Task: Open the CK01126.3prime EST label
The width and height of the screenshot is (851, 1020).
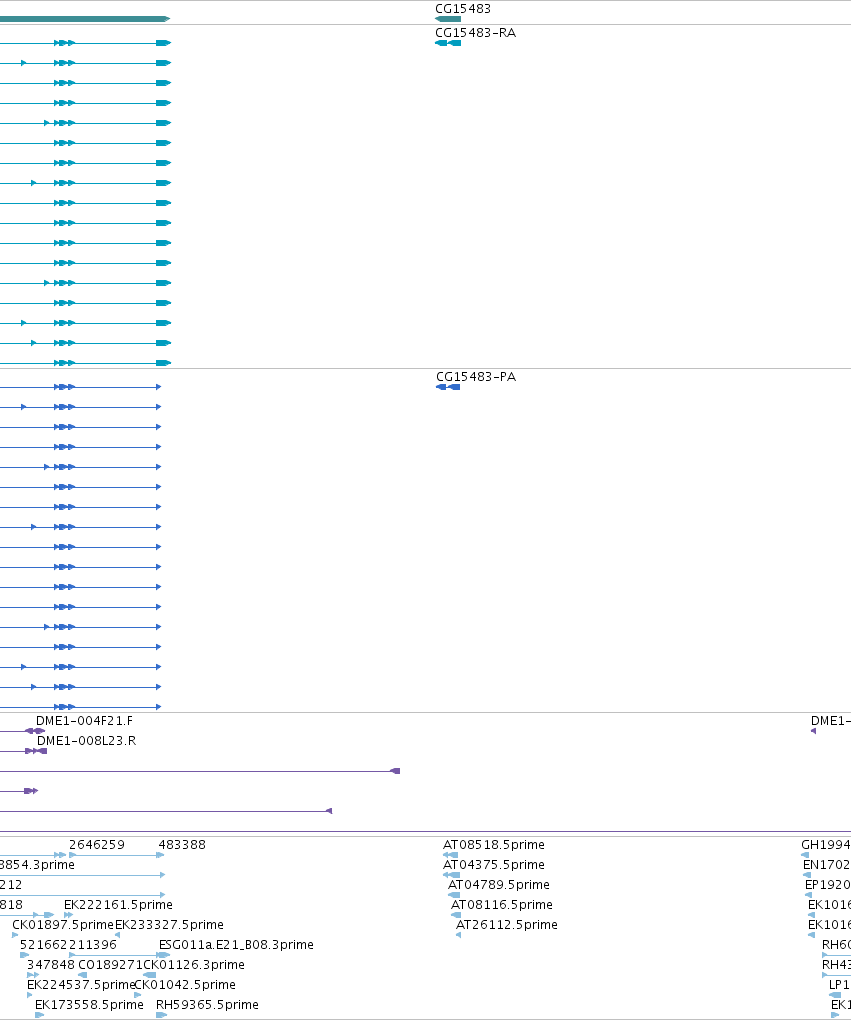Action: [194, 965]
